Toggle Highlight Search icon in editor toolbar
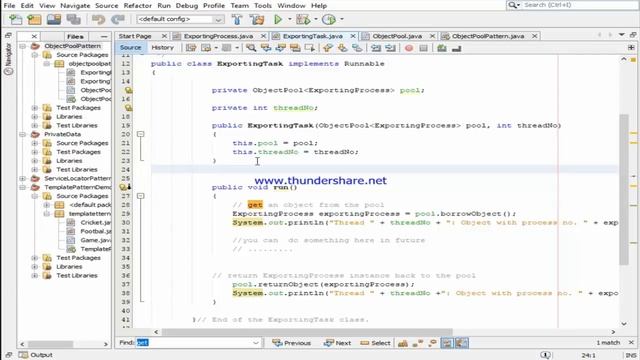 click(x=295, y=48)
